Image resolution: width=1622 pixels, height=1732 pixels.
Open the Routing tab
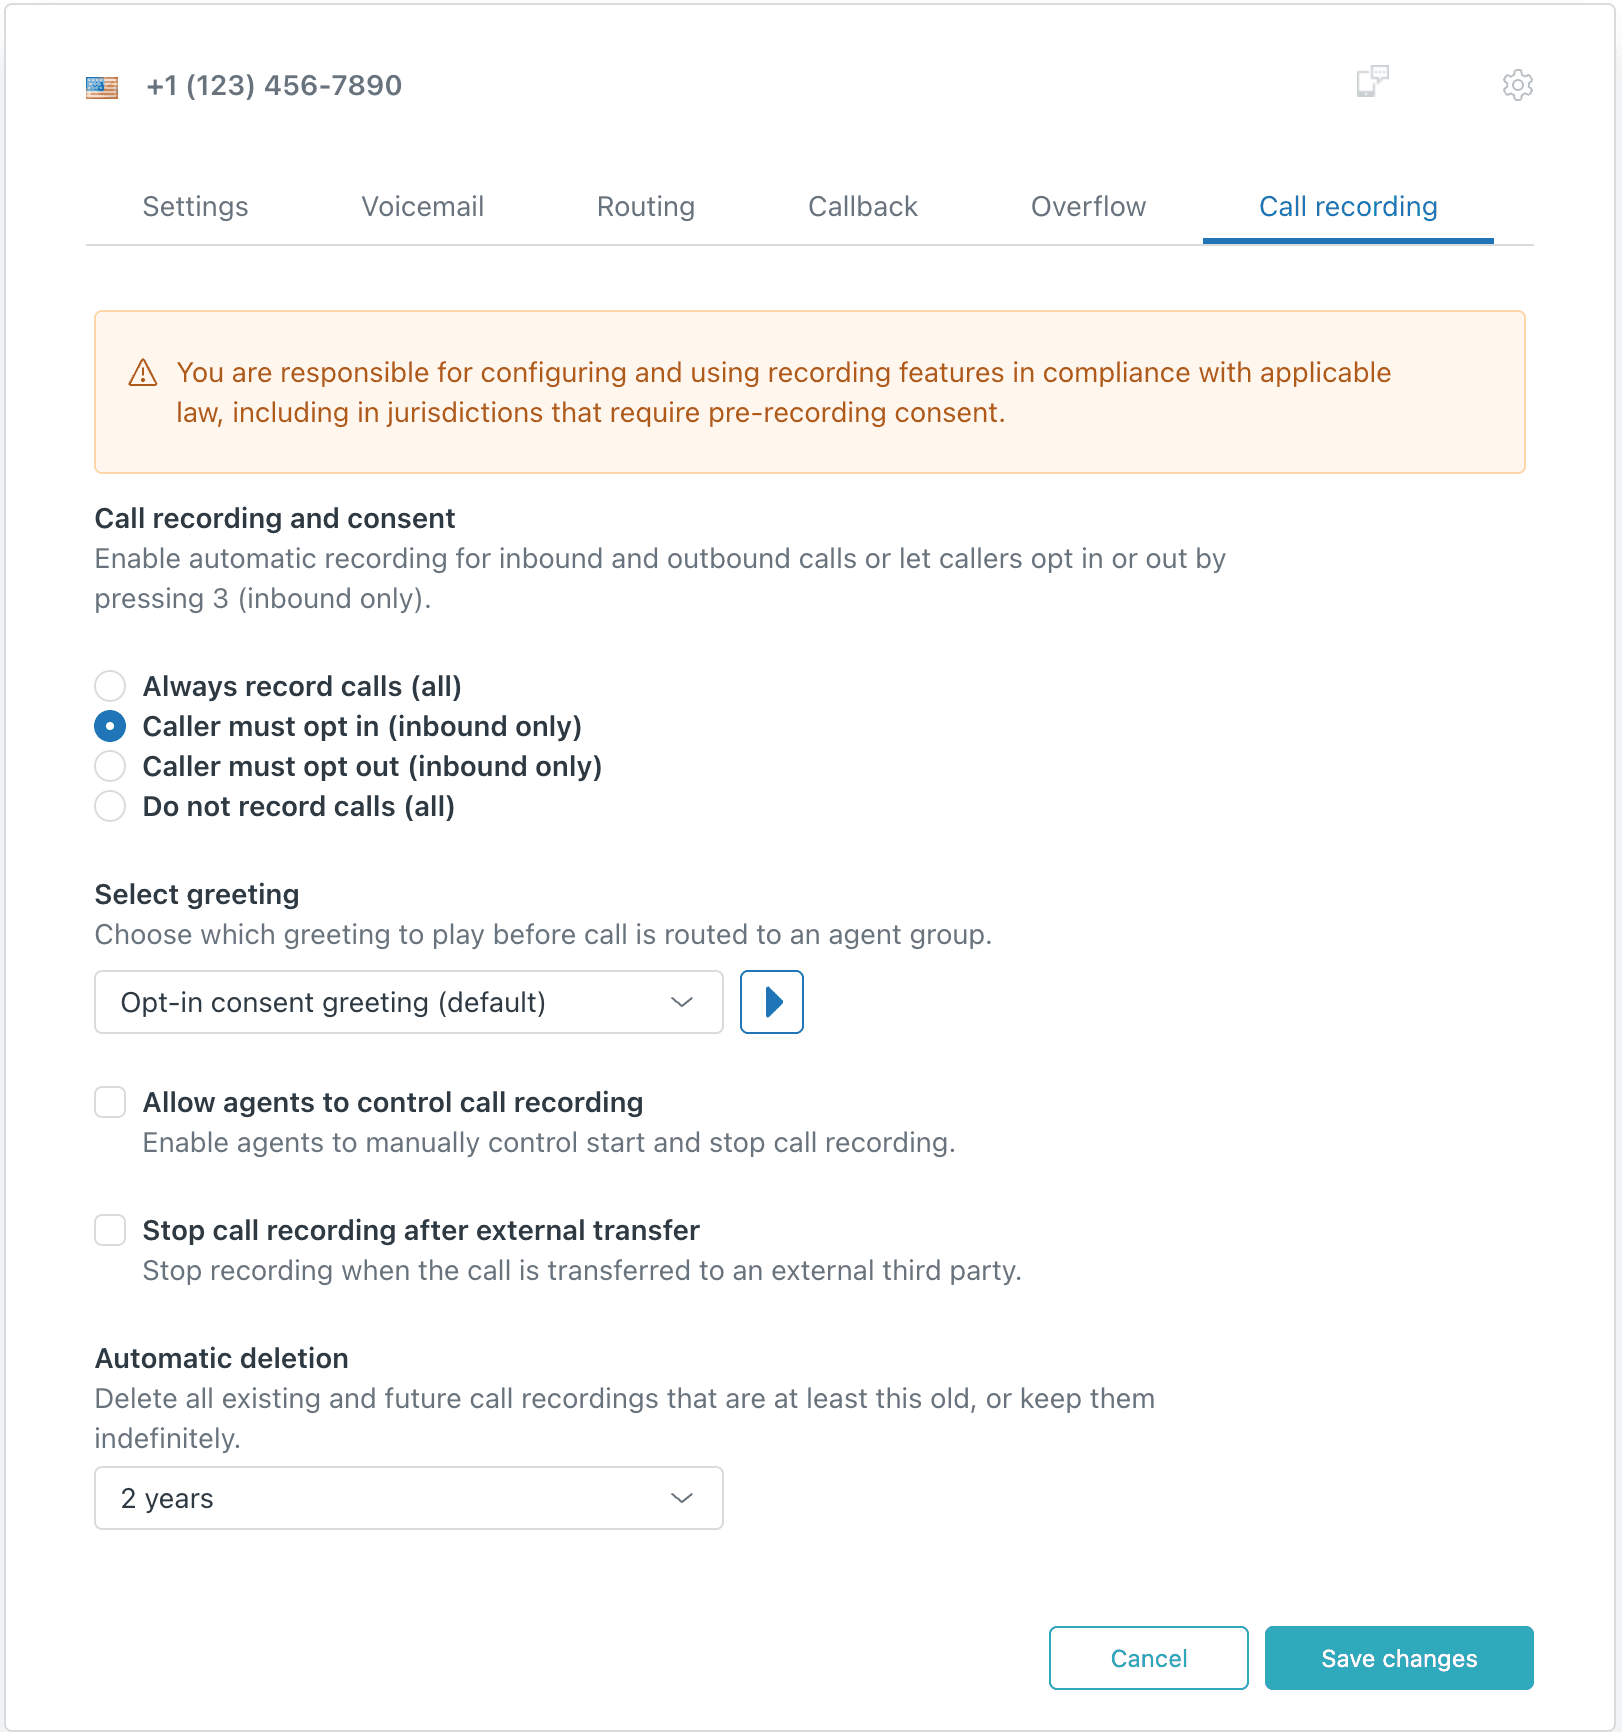(x=645, y=206)
